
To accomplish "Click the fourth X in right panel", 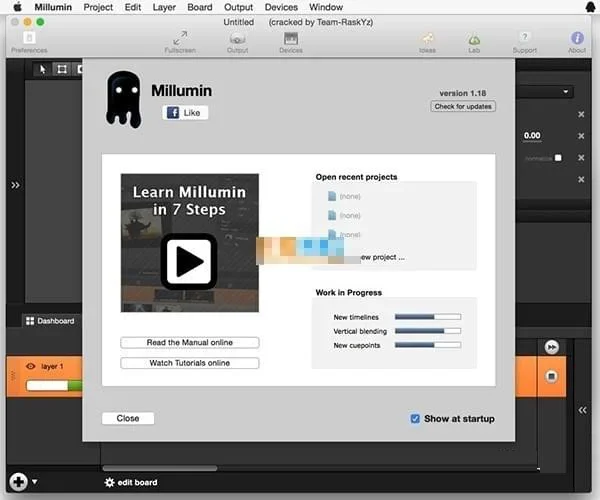I will [581, 179].
